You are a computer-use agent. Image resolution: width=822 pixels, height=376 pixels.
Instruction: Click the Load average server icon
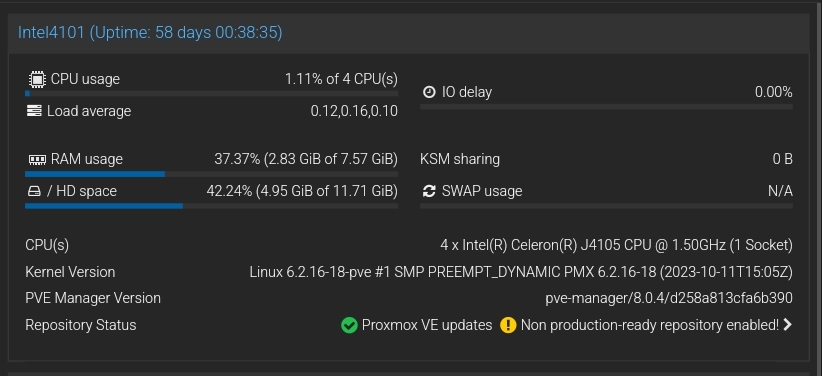click(34, 111)
